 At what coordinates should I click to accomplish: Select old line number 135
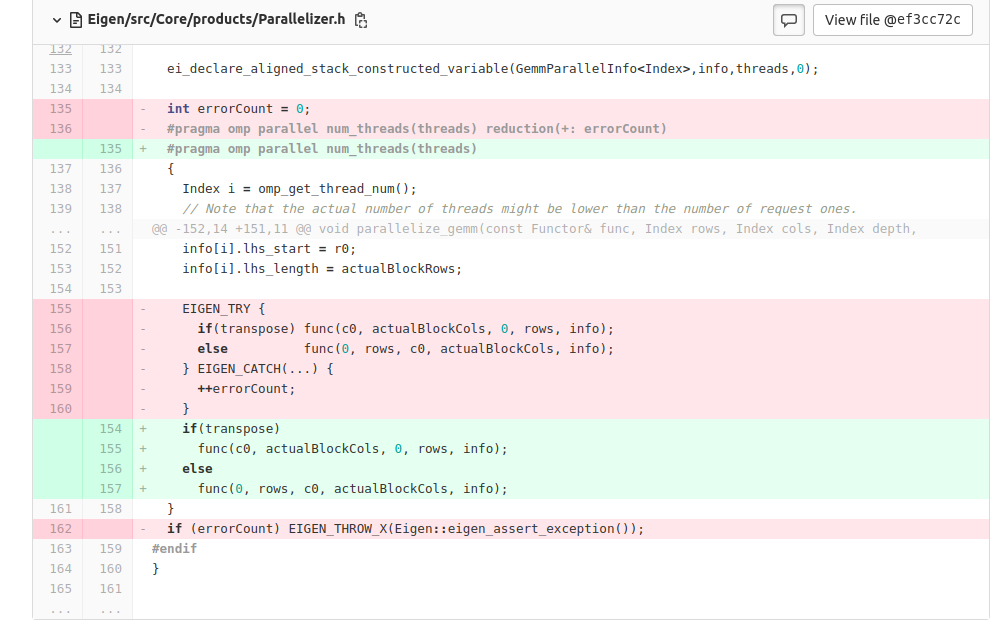[60, 108]
